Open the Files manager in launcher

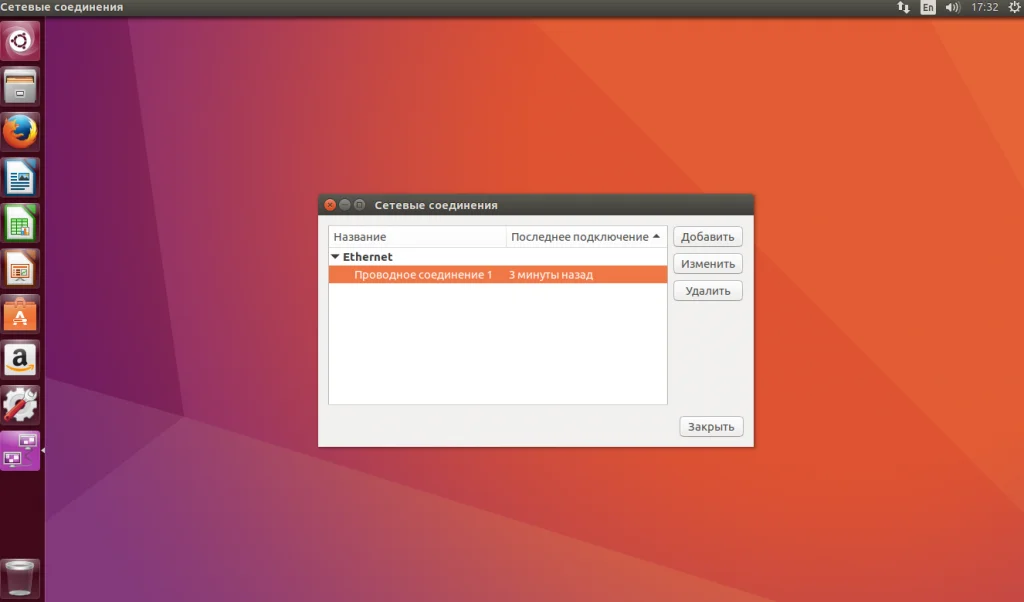click(20, 86)
